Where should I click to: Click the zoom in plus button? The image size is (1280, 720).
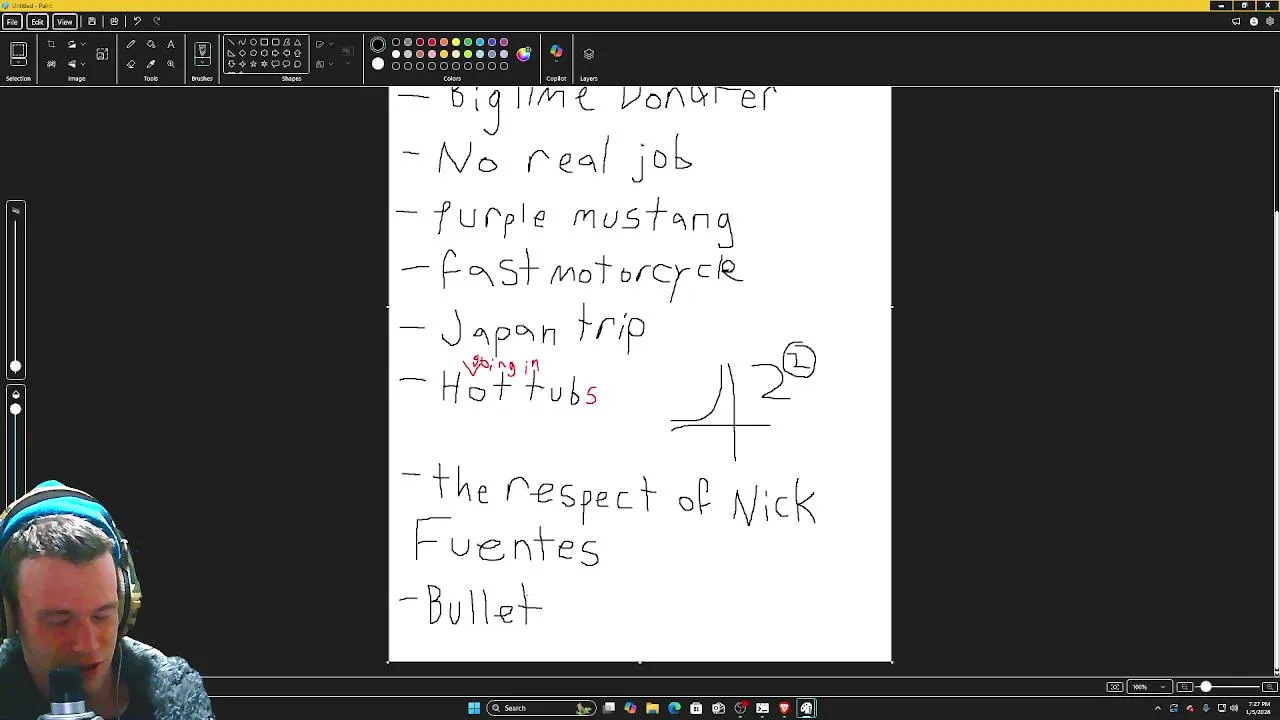1270,687
